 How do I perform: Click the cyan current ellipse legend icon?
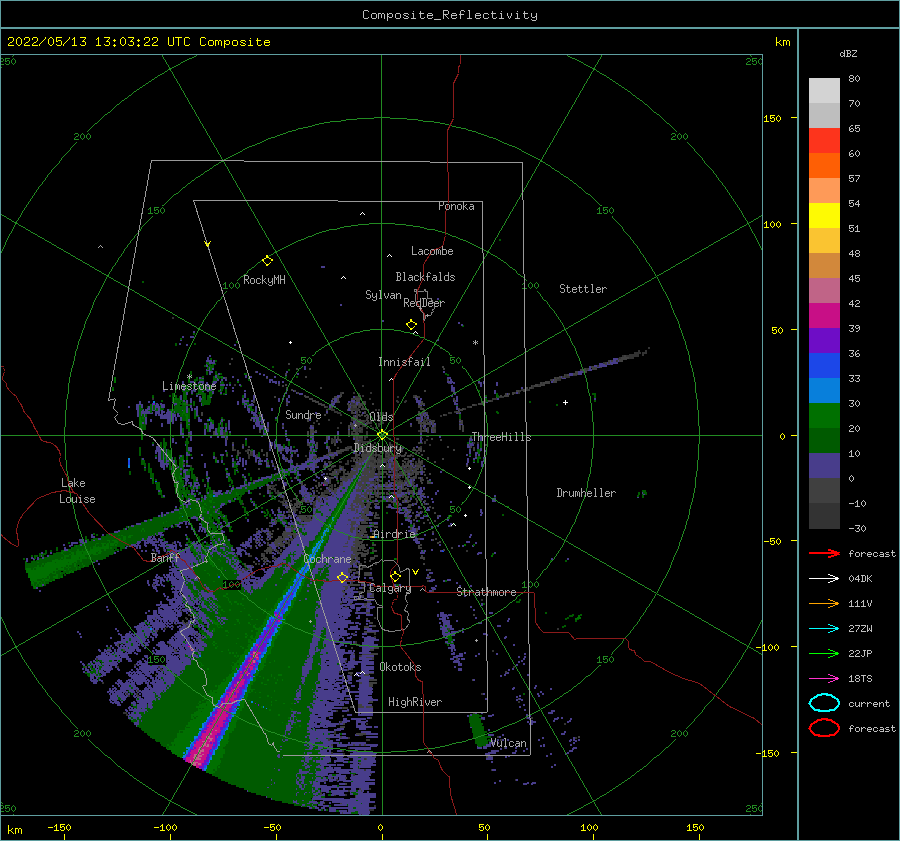(x=824, y=703)
